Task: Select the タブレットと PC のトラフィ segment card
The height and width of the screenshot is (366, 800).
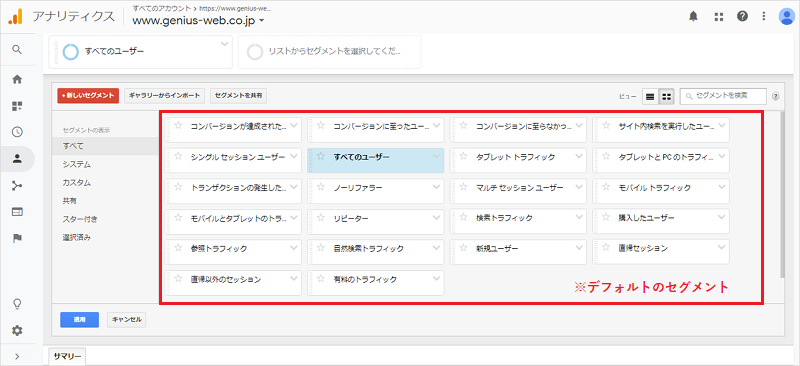Action: coord(661,160)
